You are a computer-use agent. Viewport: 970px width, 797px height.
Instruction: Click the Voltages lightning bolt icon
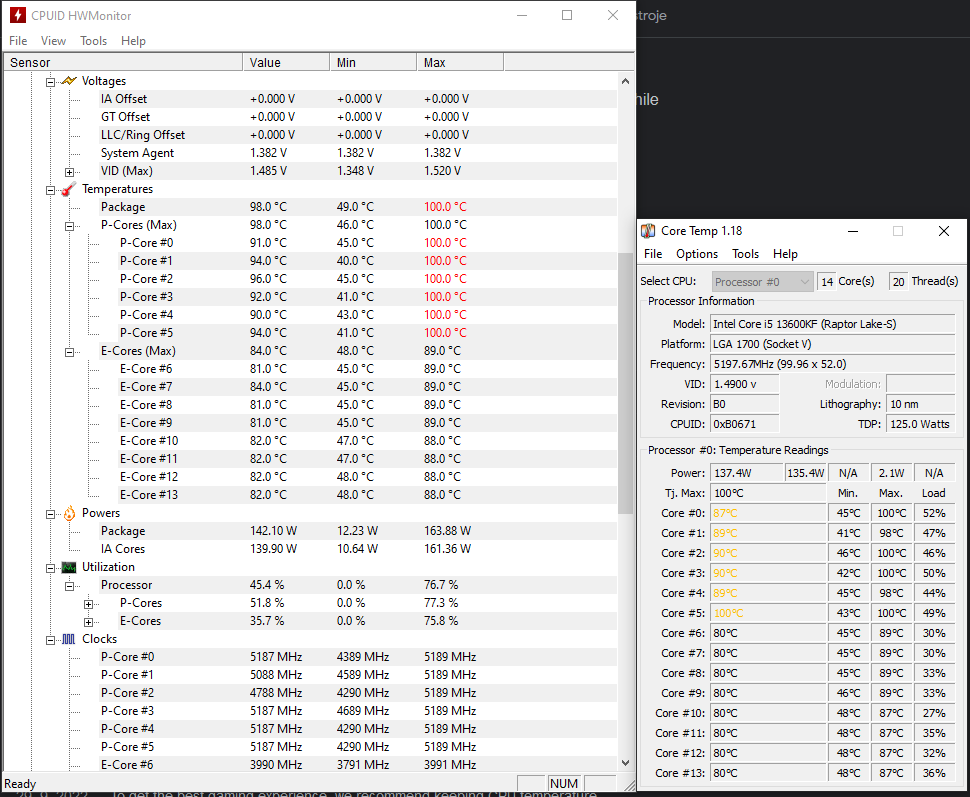tap(69, 81)
